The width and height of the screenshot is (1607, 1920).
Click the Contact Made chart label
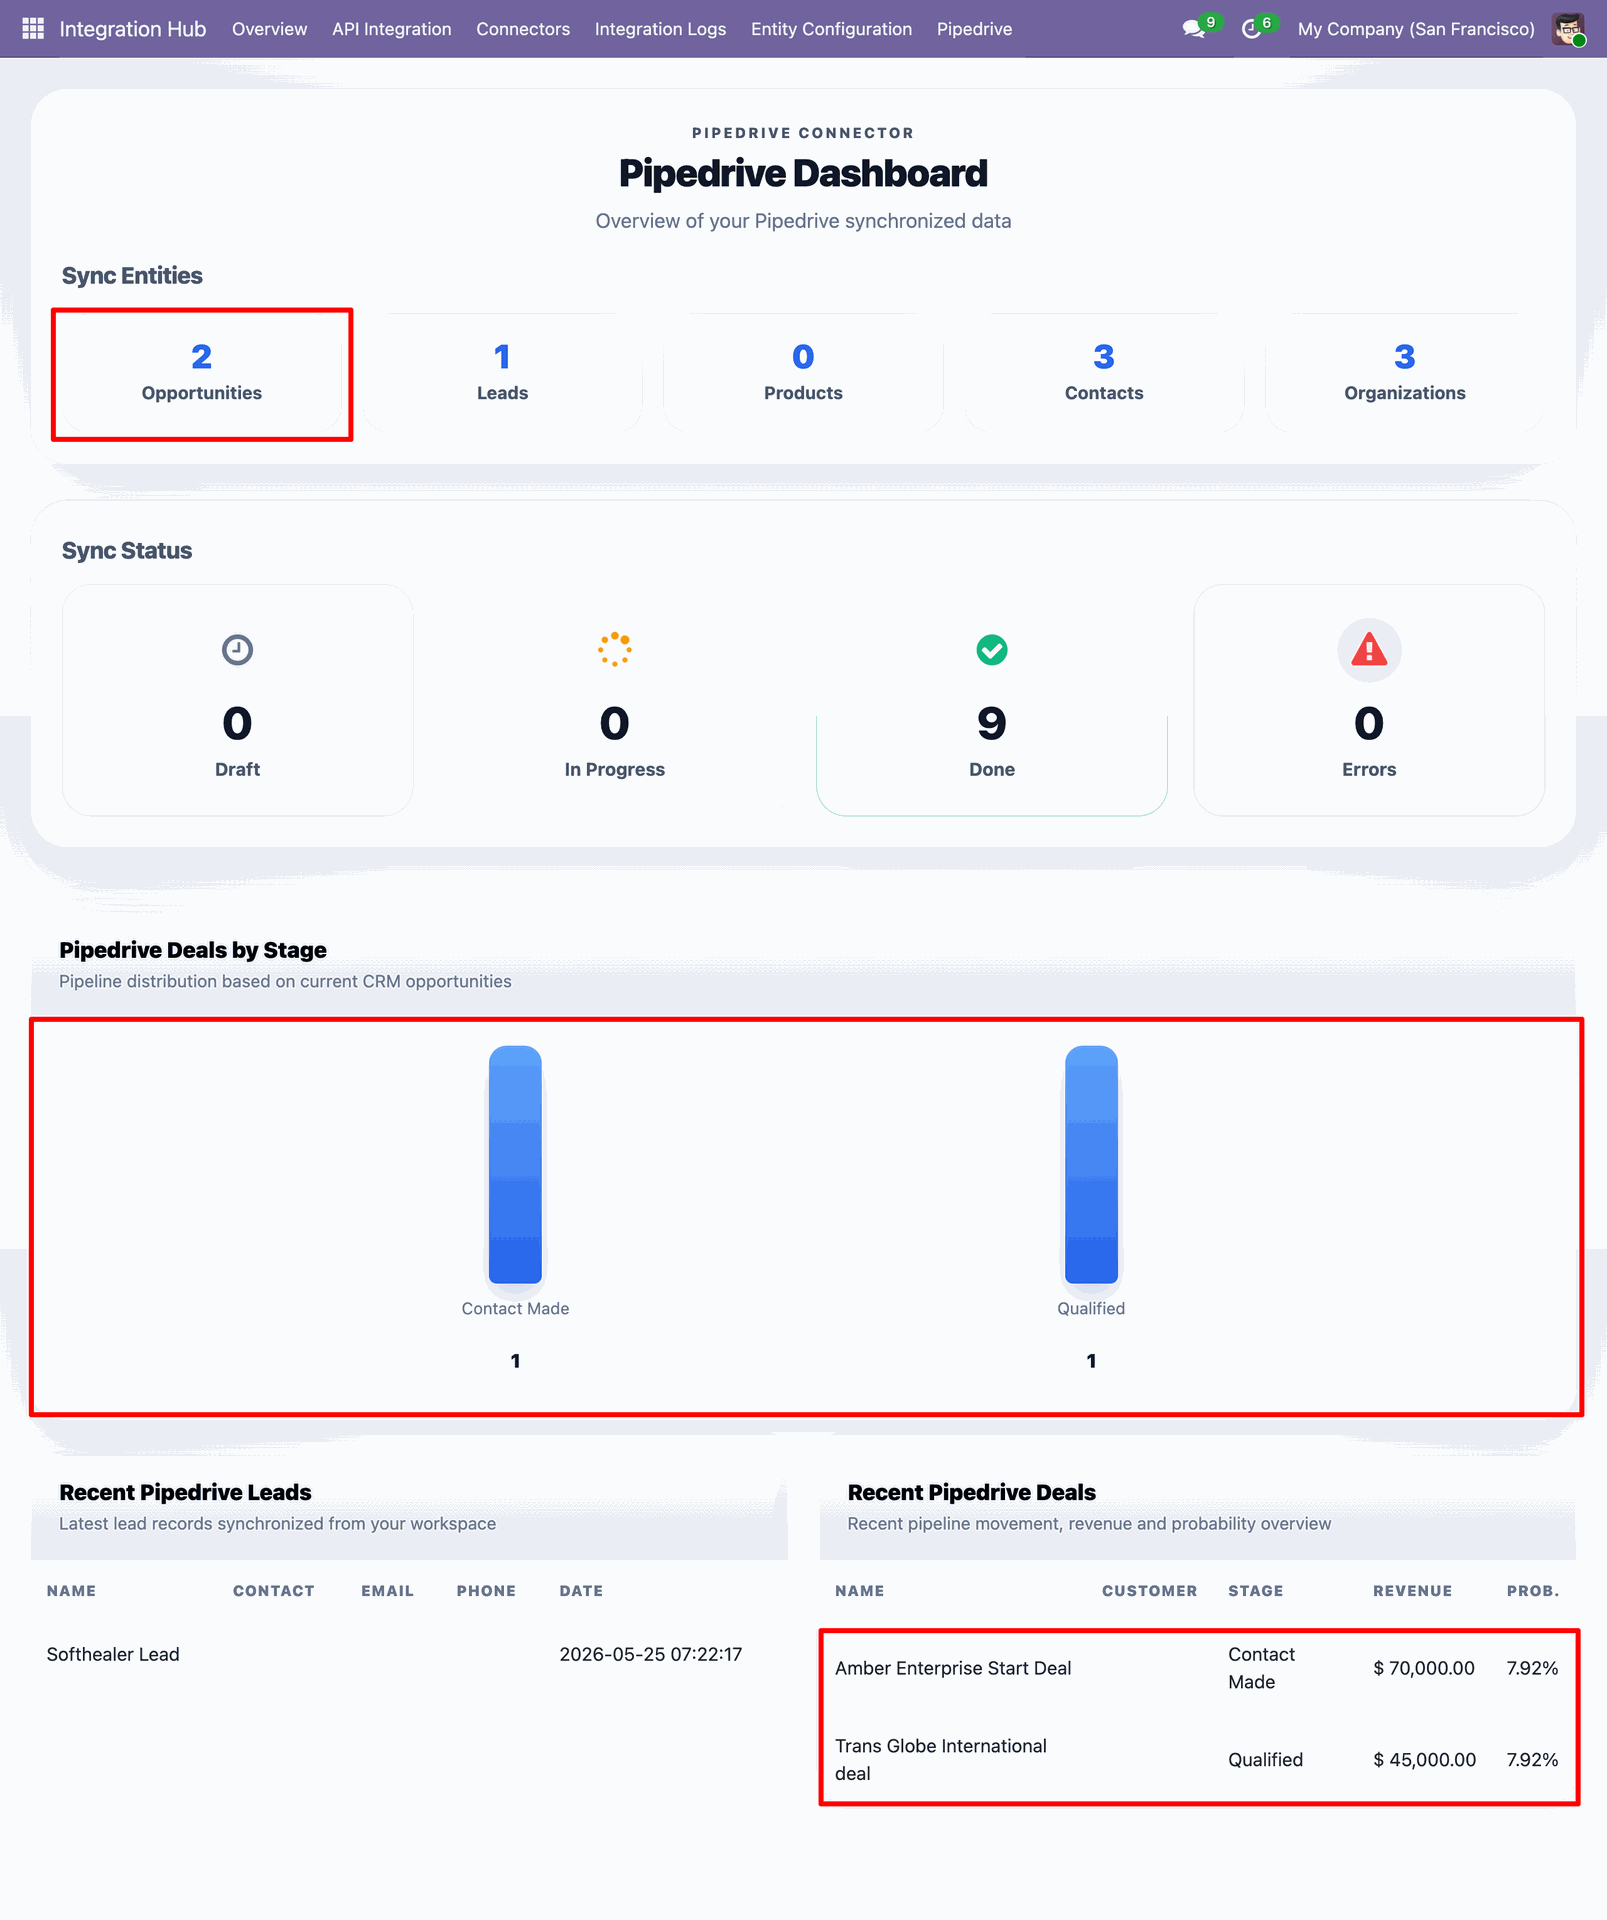pos(515,1309)
